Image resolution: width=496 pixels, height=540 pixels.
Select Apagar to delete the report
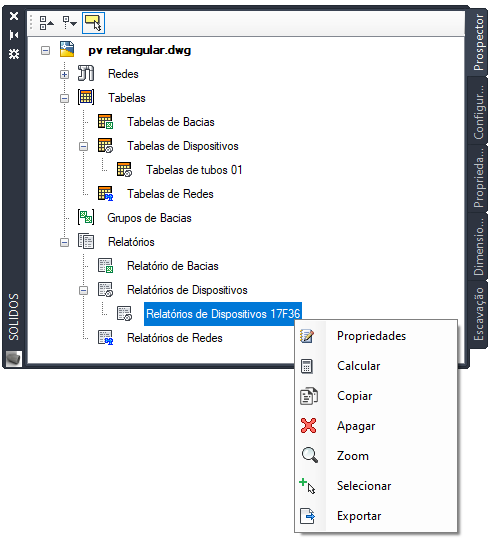(356, 426)
